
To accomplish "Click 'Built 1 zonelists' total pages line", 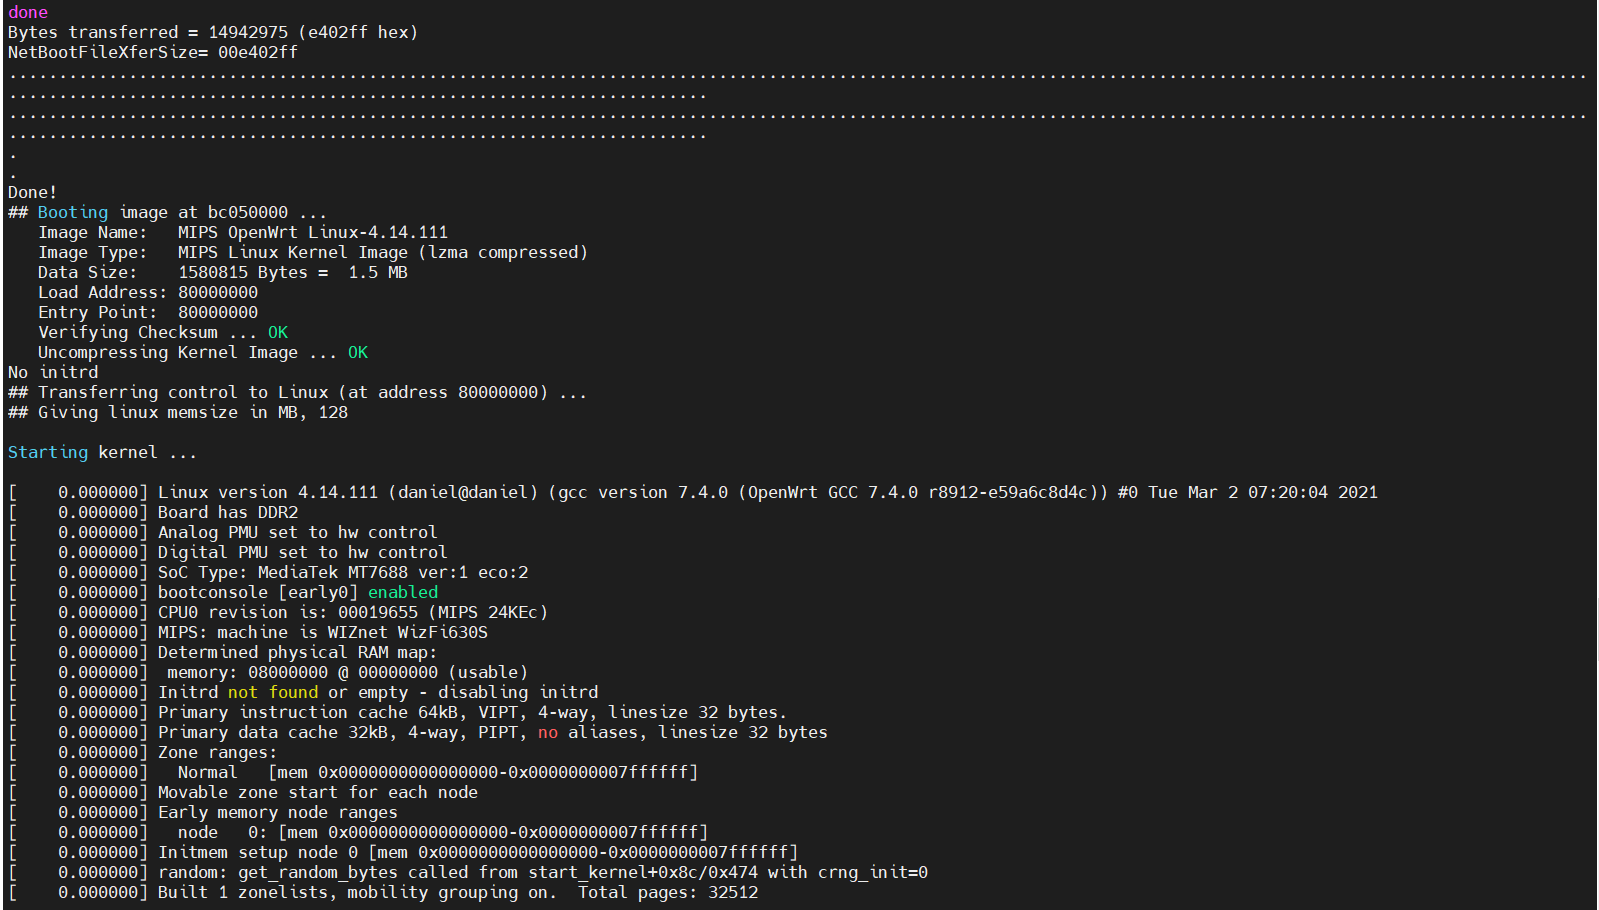I will coord(383,892).
